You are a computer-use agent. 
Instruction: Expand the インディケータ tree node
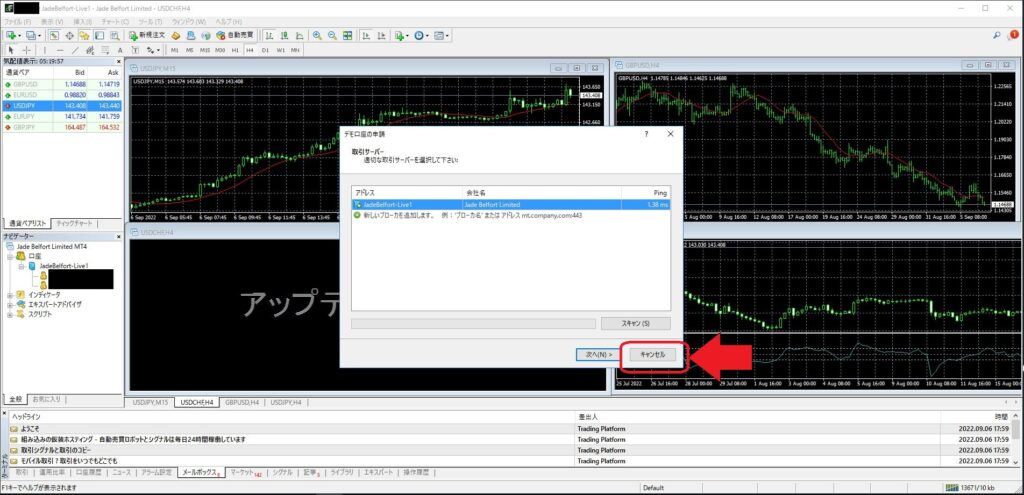(x=10, y=295)
